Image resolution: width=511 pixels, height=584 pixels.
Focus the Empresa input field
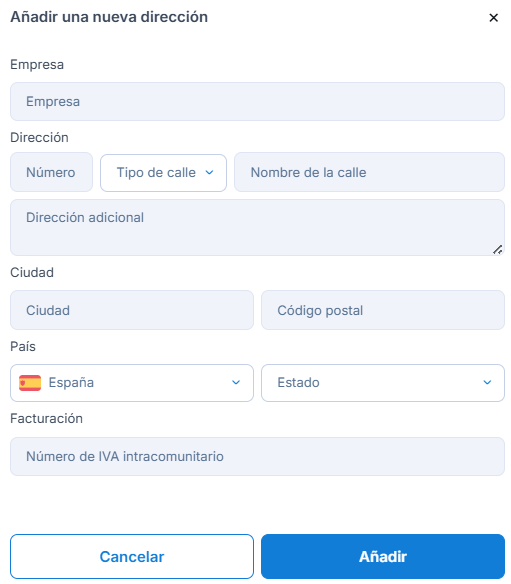coord(257,101)
